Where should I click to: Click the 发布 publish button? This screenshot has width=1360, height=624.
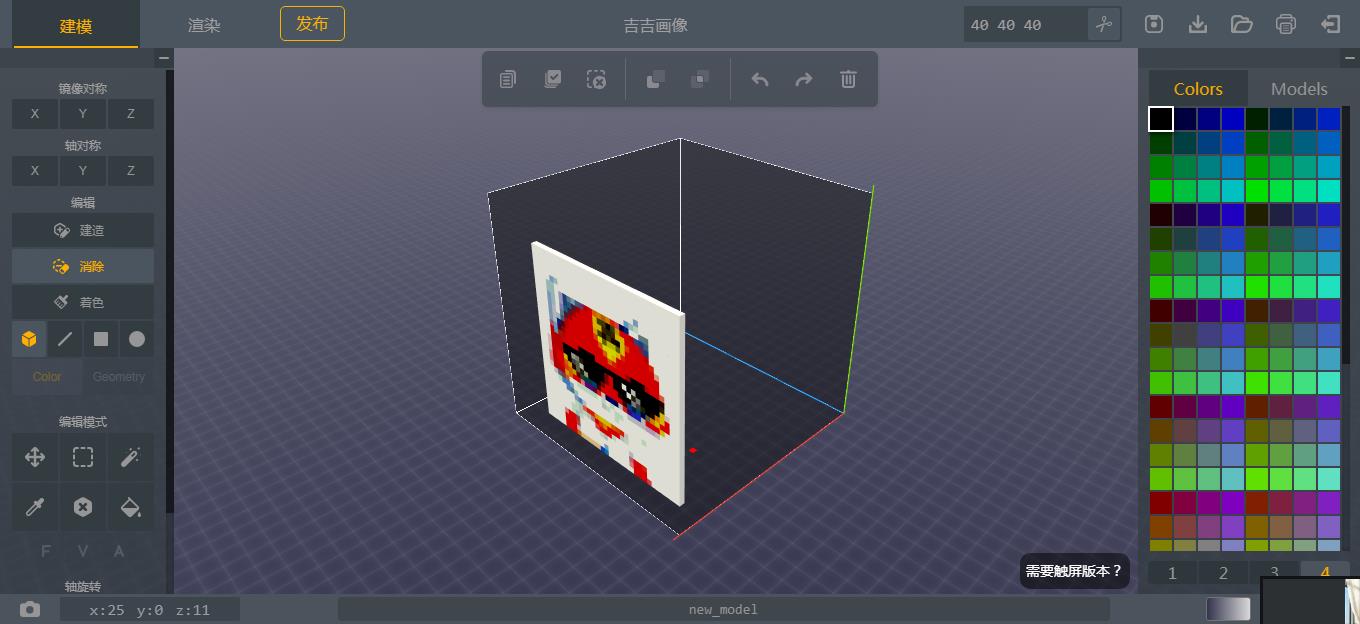(x=312, y=23)
